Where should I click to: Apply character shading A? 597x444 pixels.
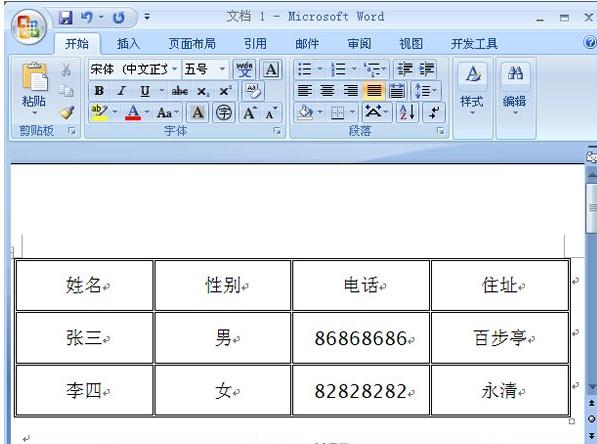(198, 113)
